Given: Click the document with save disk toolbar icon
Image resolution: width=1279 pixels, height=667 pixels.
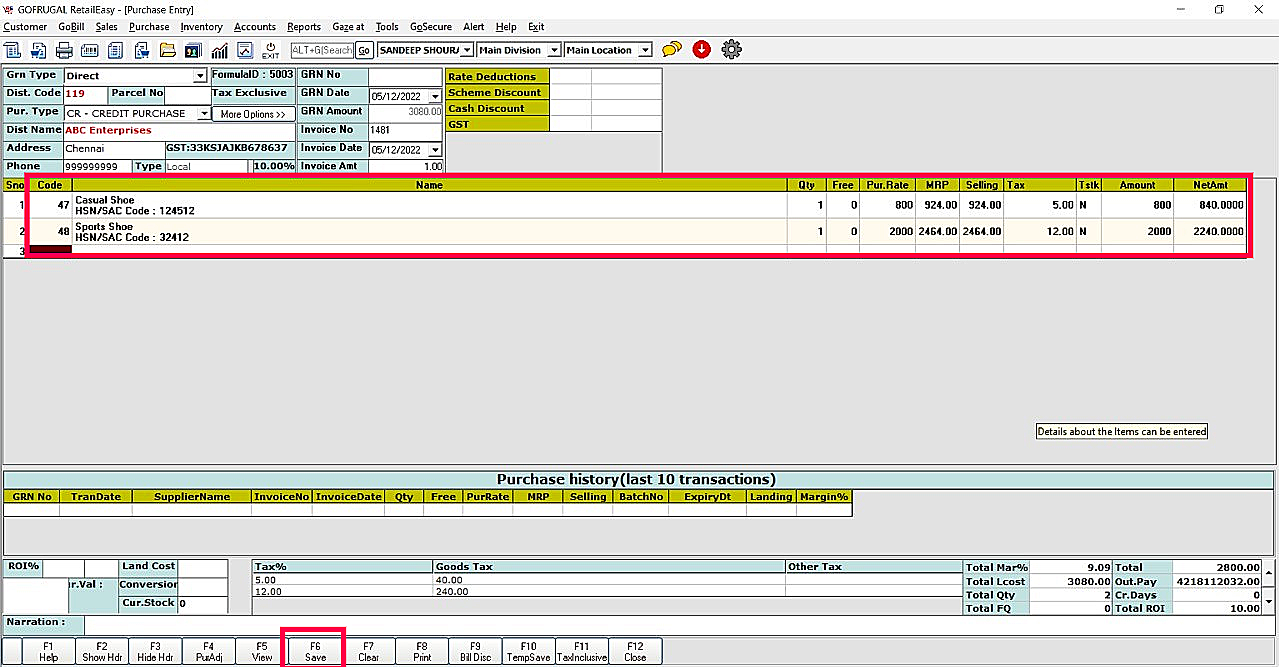Looking at the screenshot, I should point(140,50).
